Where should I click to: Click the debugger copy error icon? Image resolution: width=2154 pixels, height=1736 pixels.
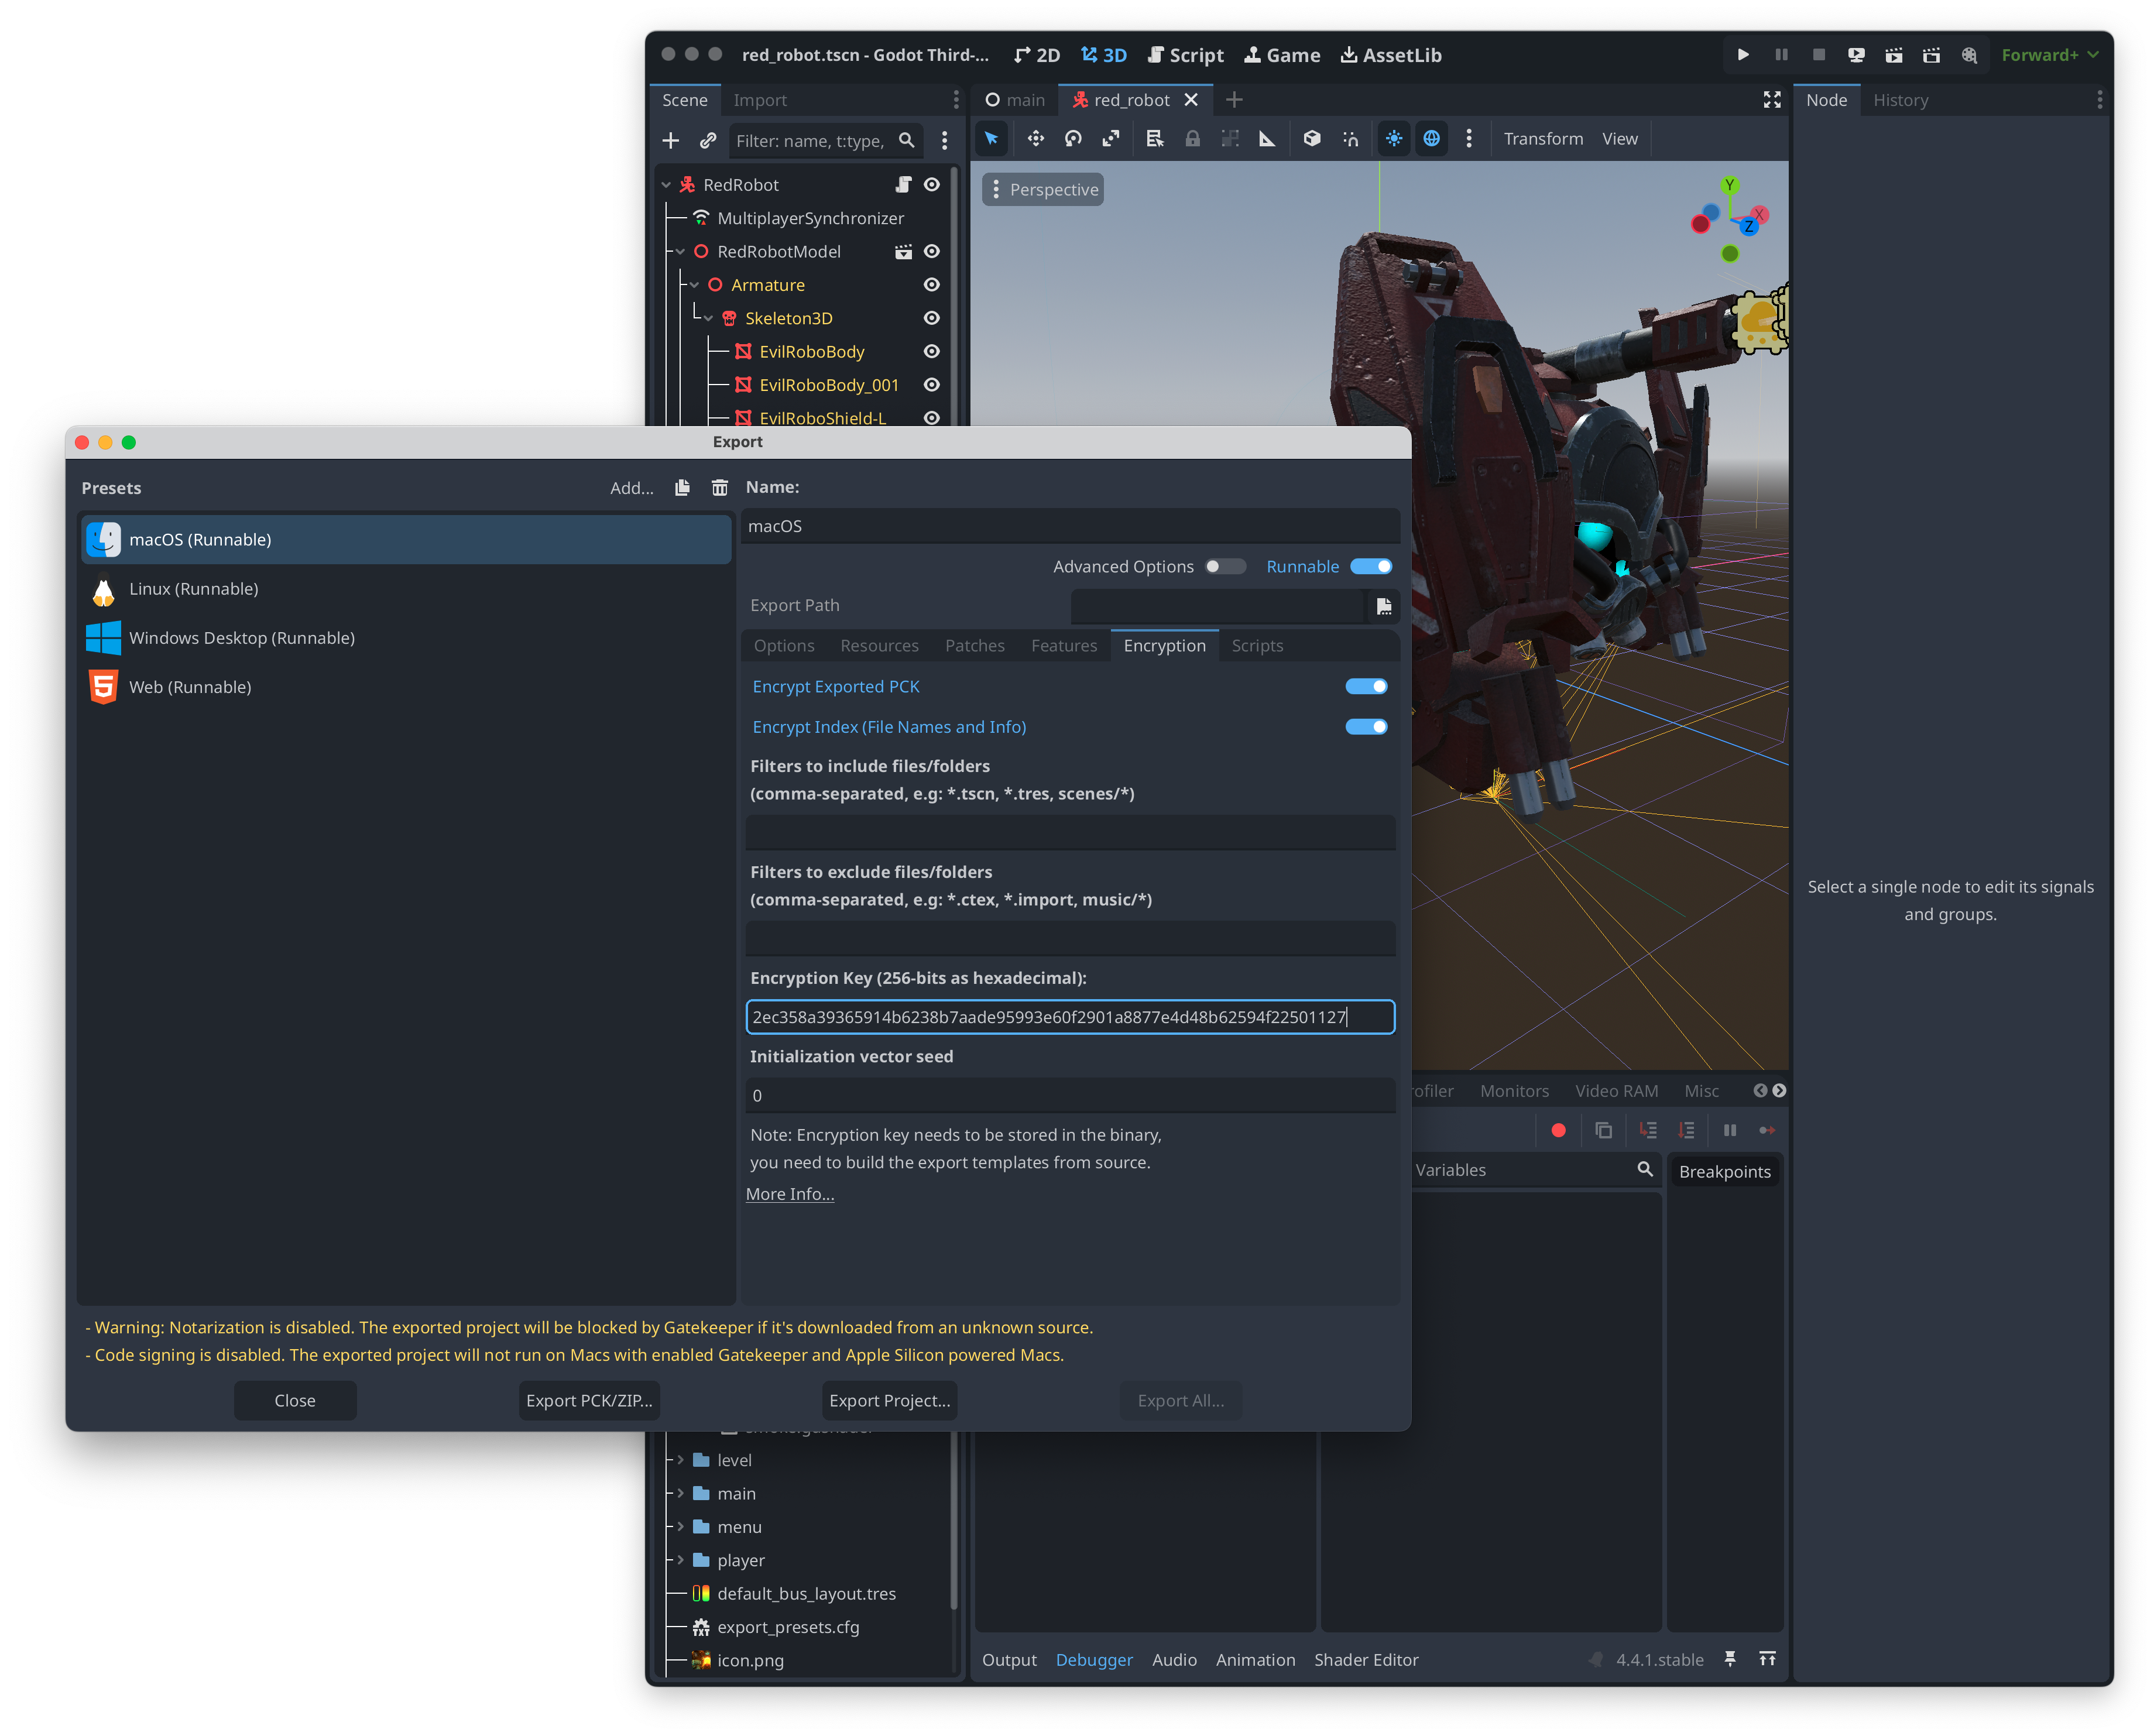[x=1603, y=1131]
